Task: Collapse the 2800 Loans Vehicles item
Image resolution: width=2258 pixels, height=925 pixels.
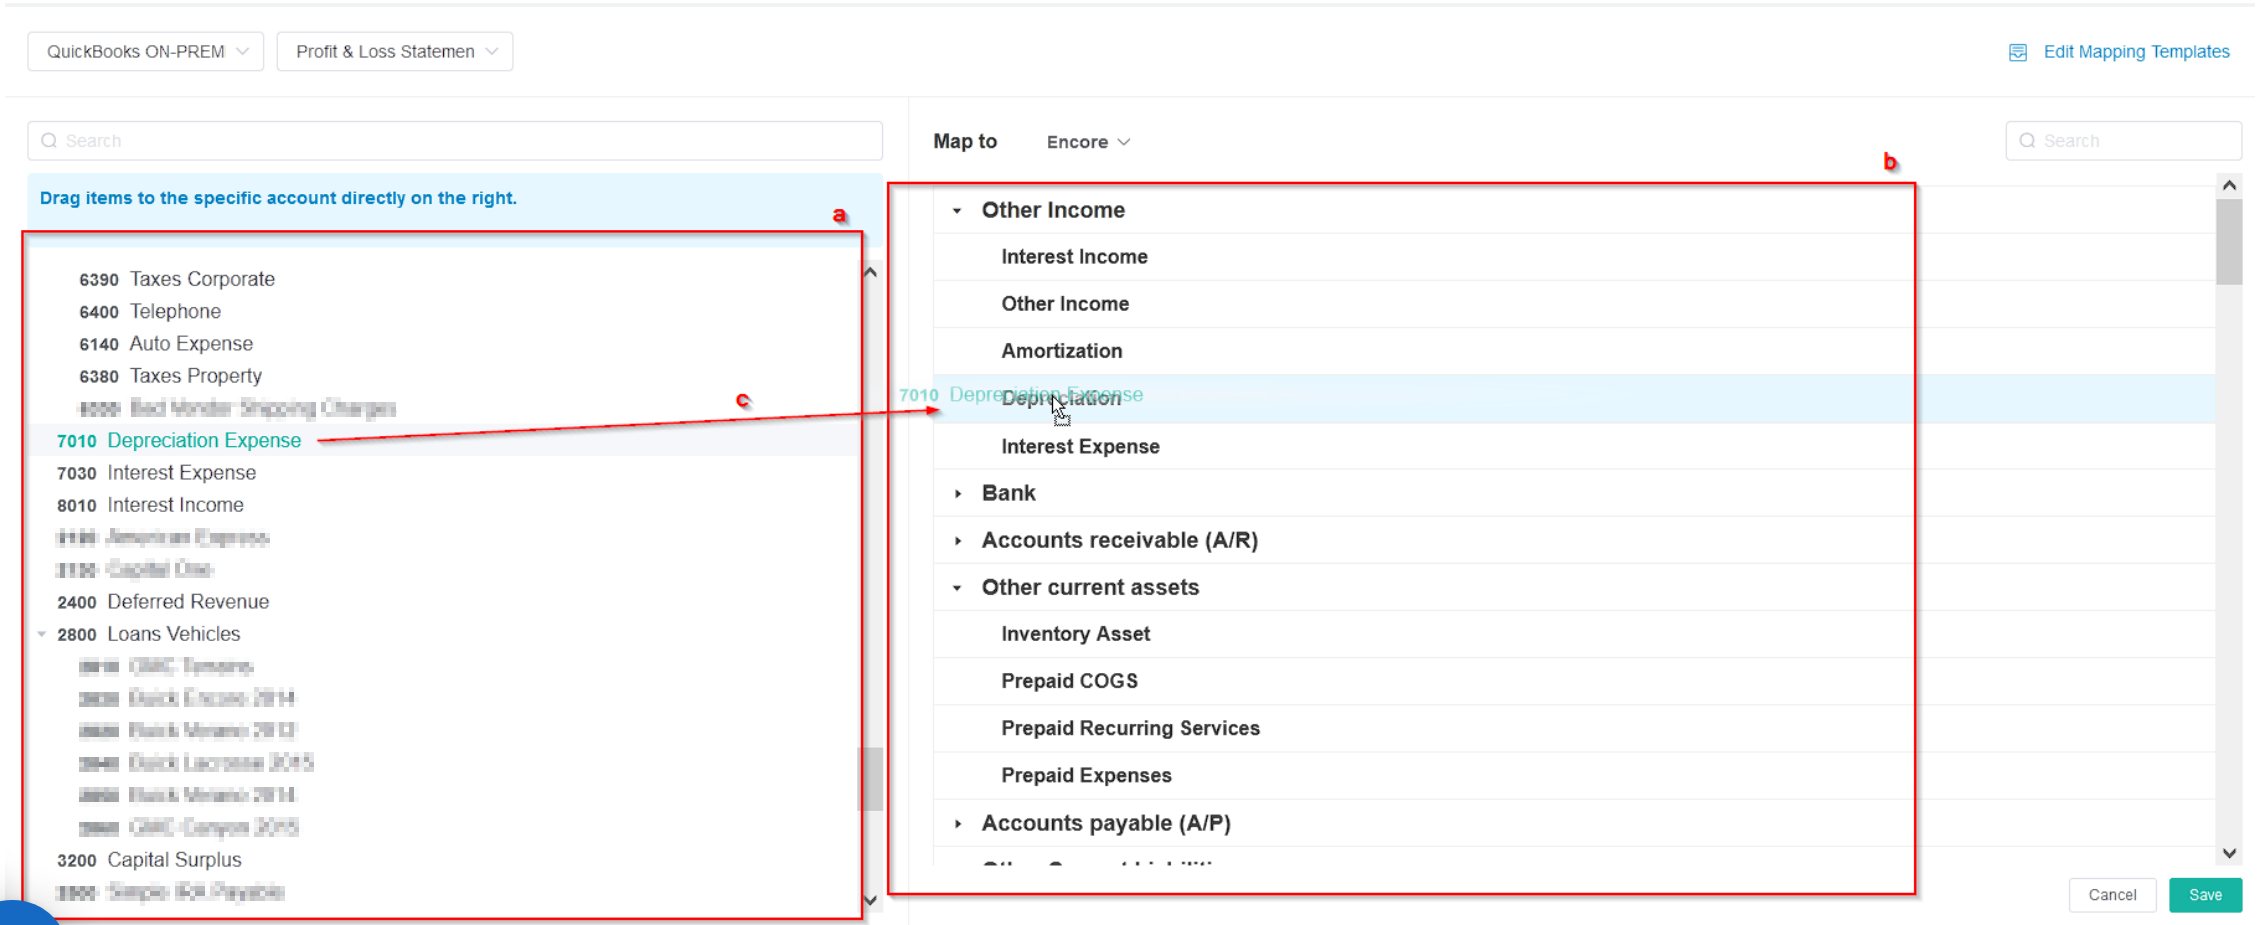Action: (x=42, y=634)
